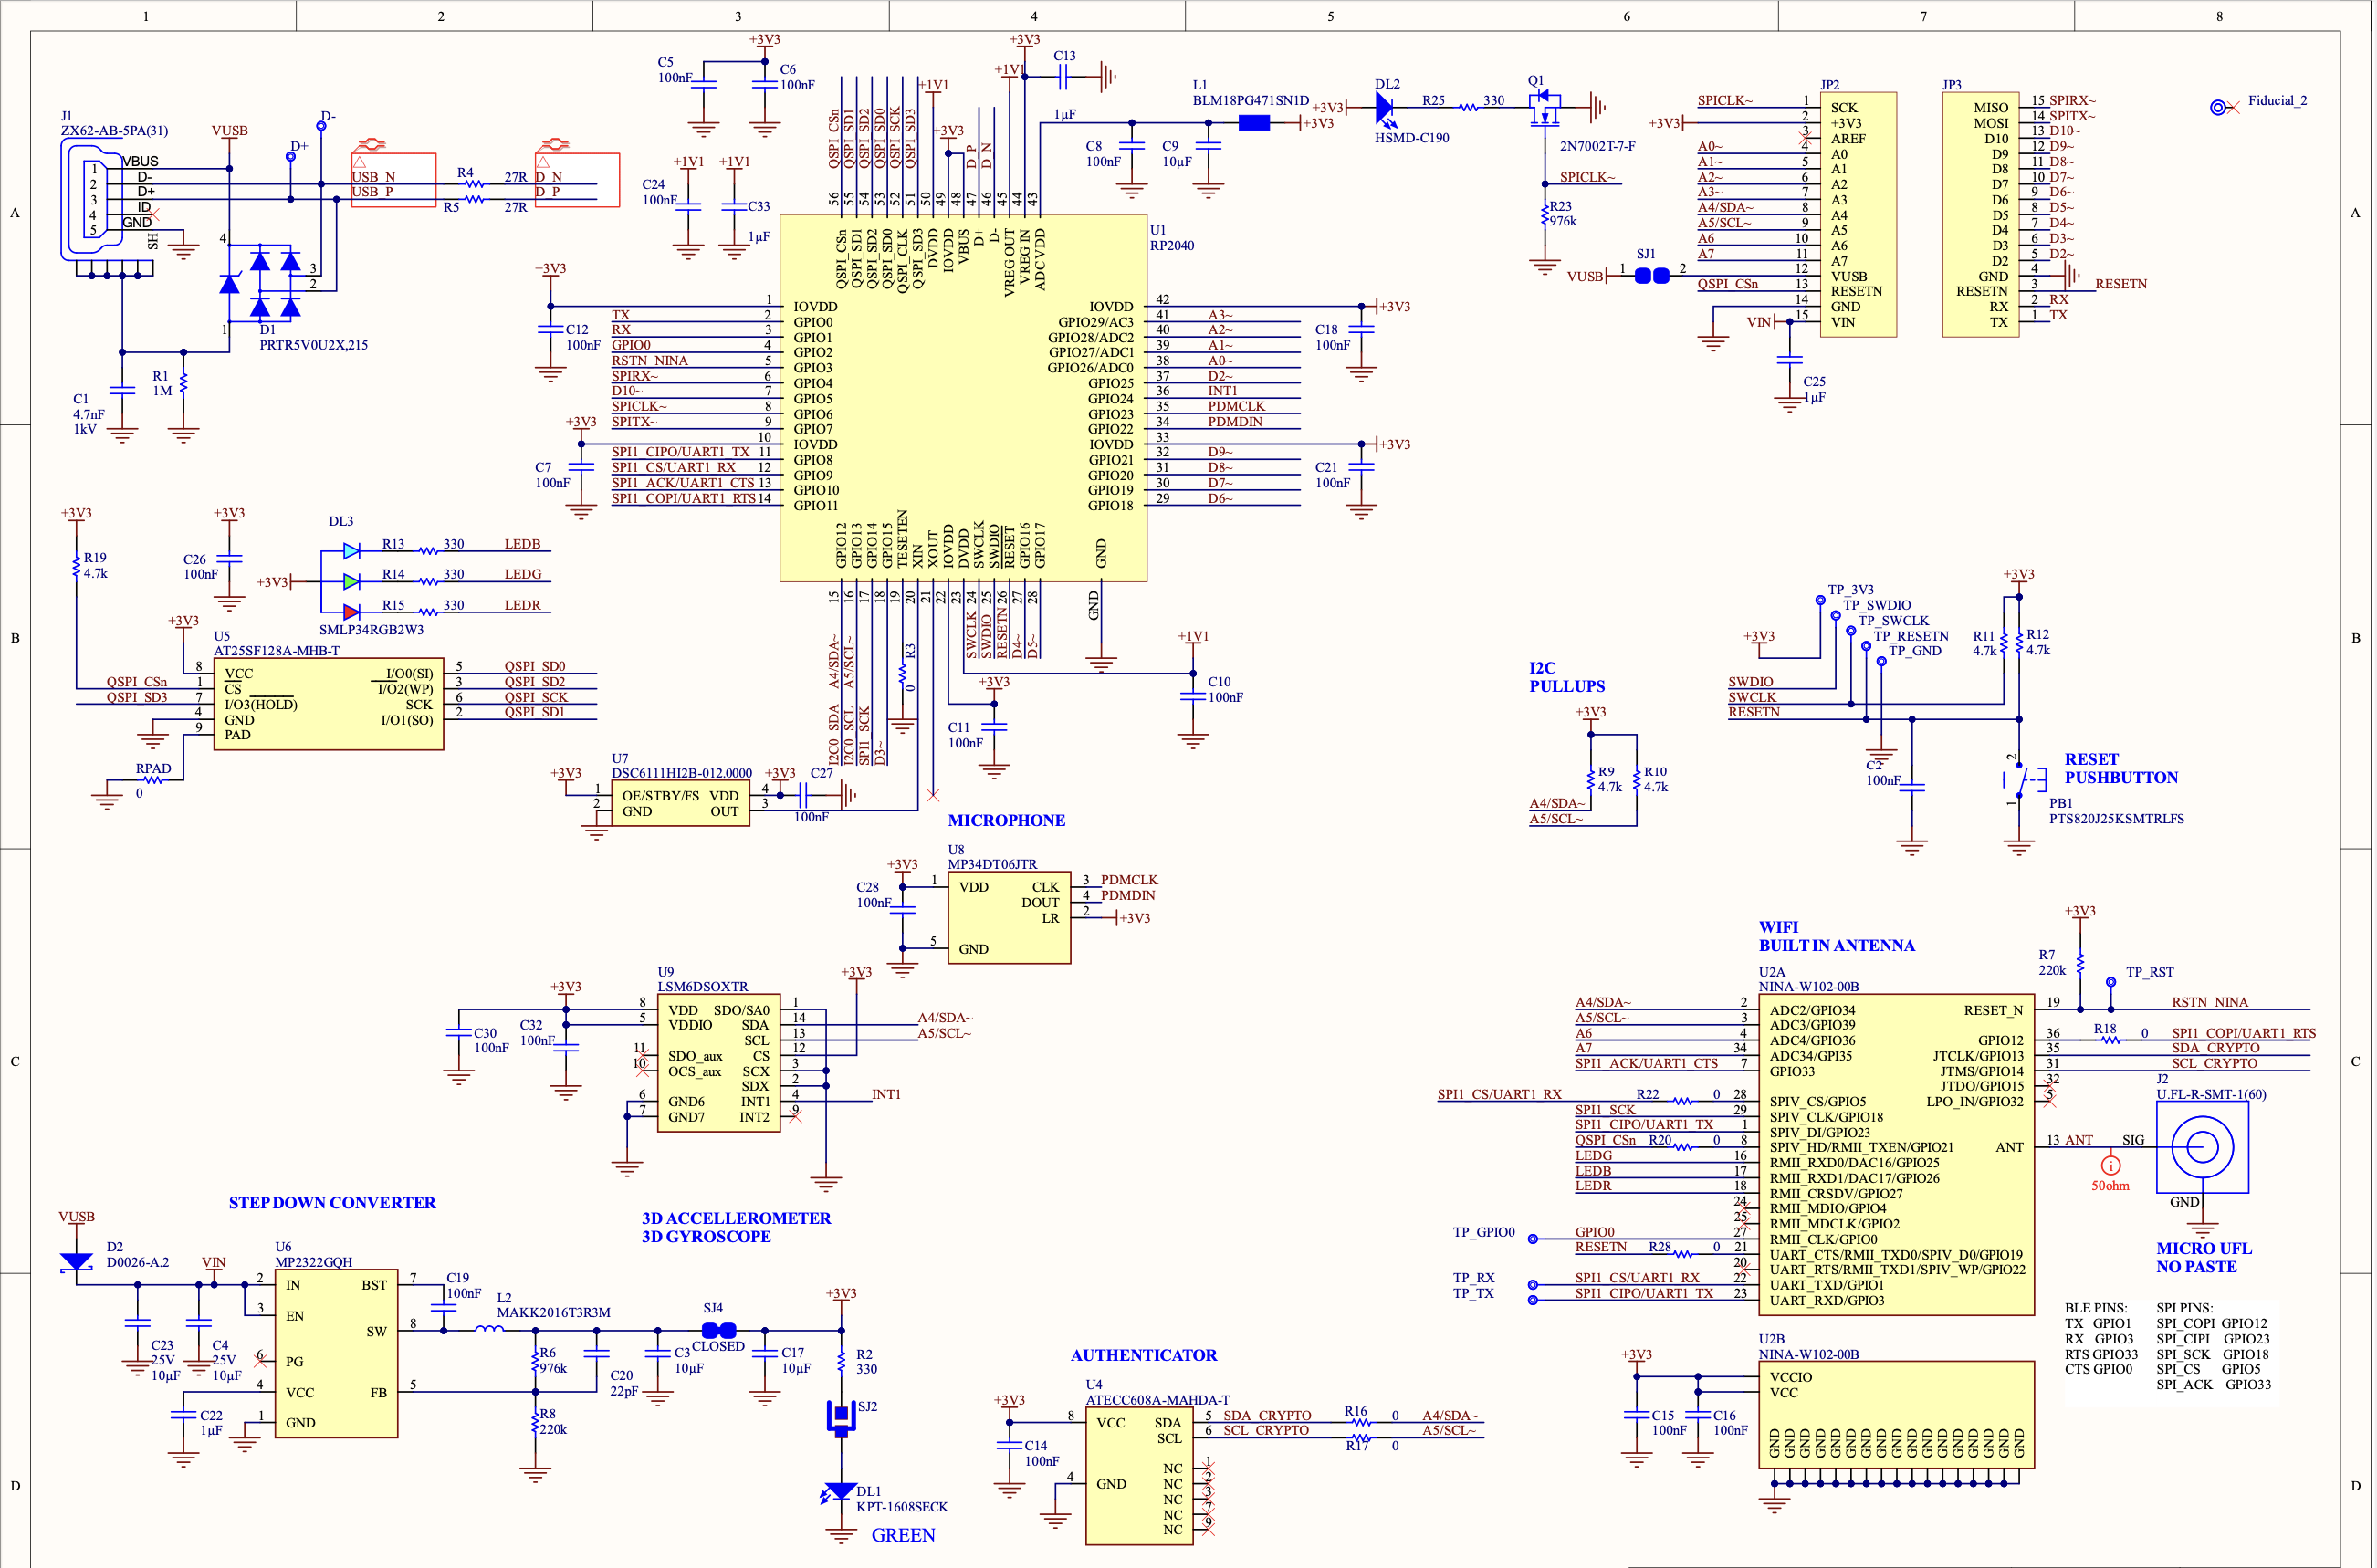The width and height of the screenshot is (2377, 1568).
Task: Click the R1 1M resistor
Action: (x=184, y=384)
